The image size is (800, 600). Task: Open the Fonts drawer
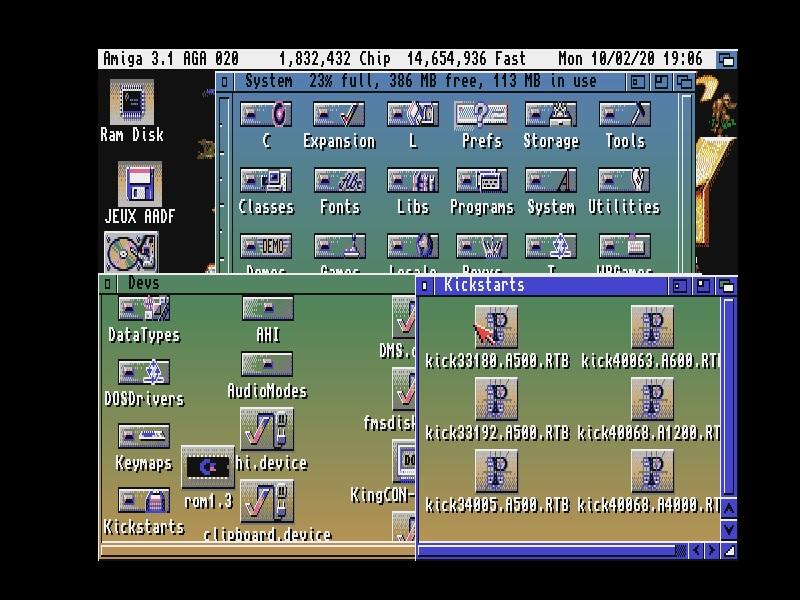[x=339, y=180]
